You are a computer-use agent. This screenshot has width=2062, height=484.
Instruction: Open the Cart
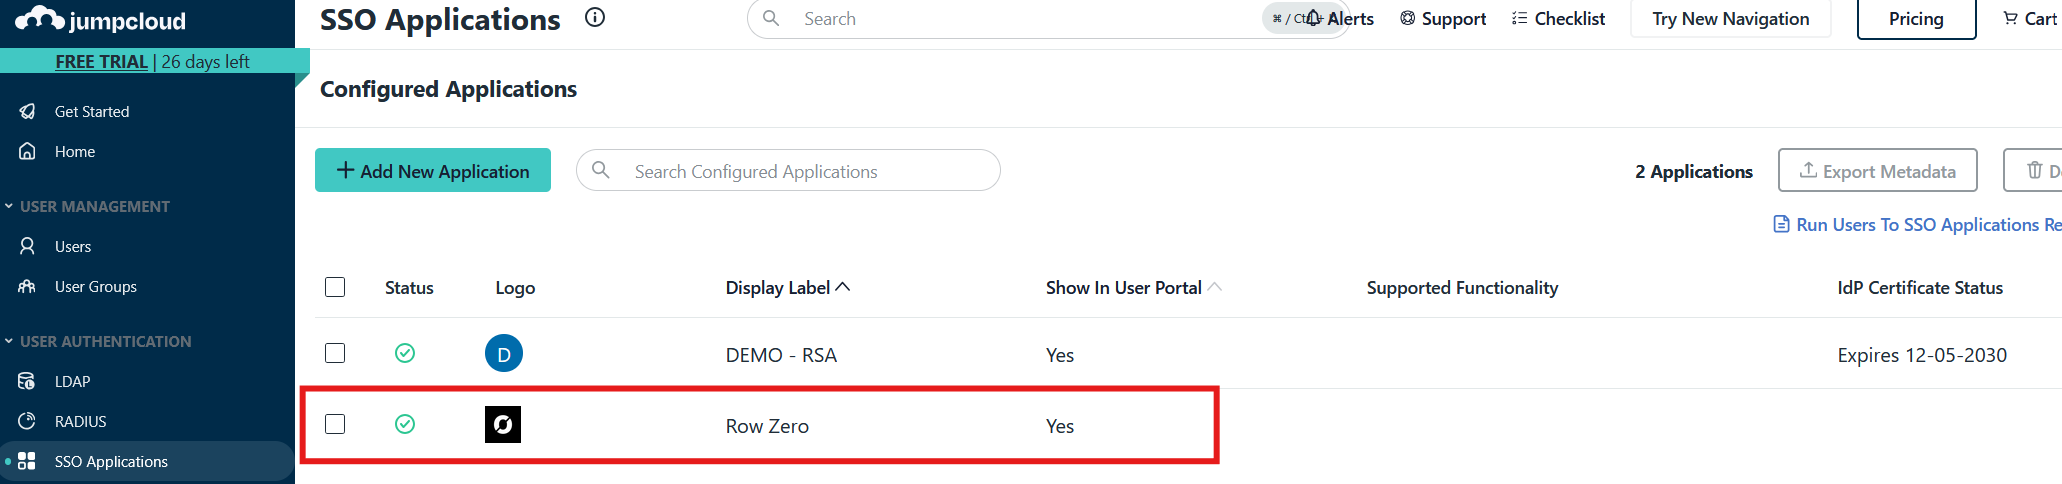(2030, 19)
